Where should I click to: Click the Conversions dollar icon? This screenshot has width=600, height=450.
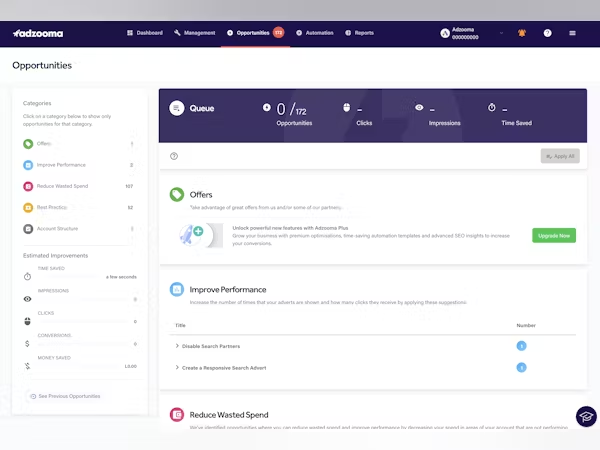point(27,344)
